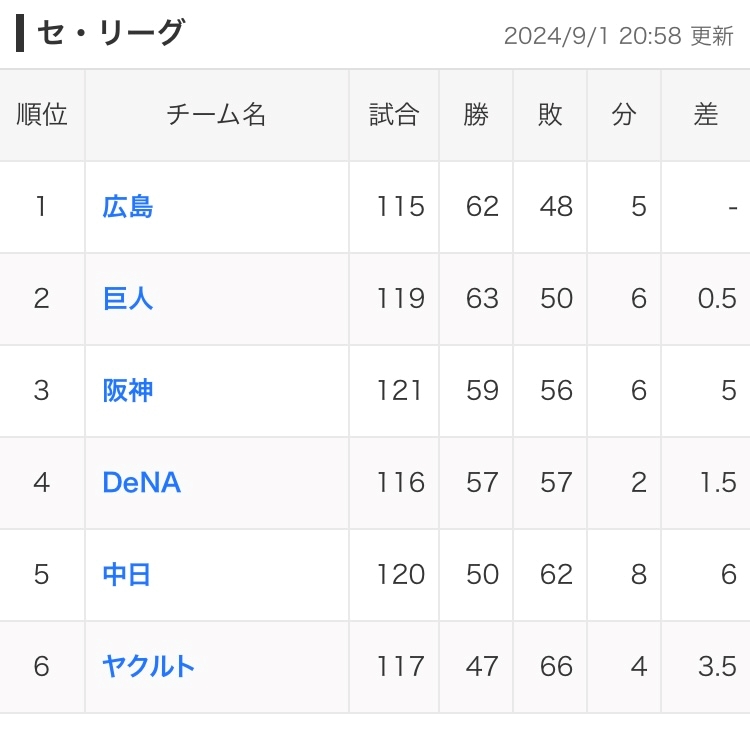Select the 中日 team link
Image resolution: width=750 pixels, height=736 pixels.
[127, 575]
